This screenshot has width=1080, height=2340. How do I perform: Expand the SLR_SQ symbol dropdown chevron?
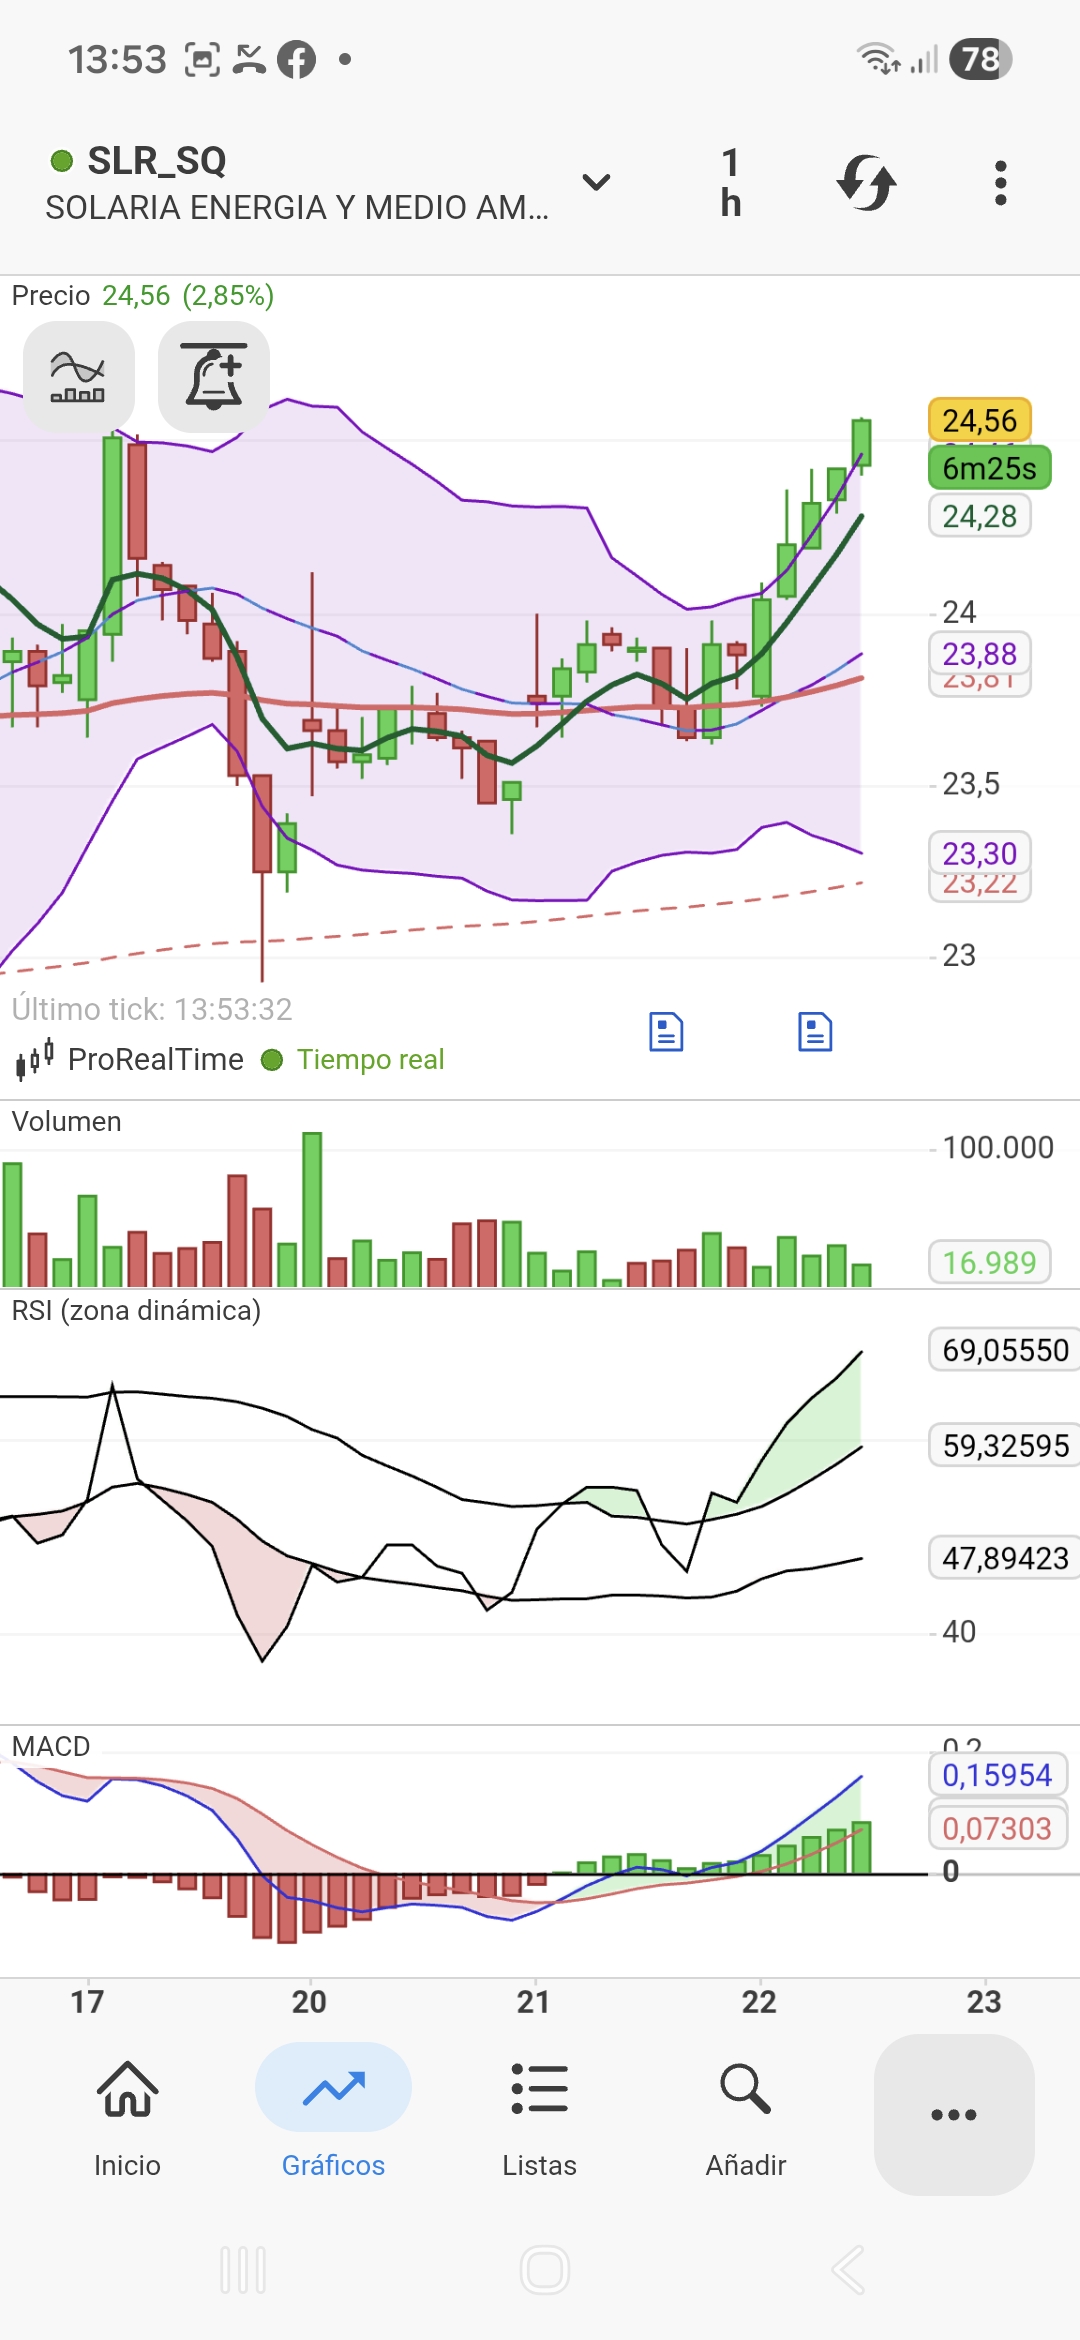pyautogui.click(x=596, y=182)
